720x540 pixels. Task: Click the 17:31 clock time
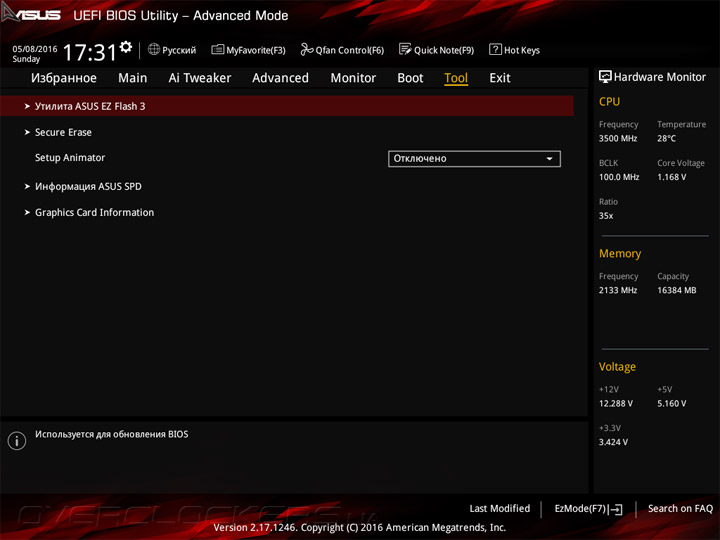click(x=90, y=52)
